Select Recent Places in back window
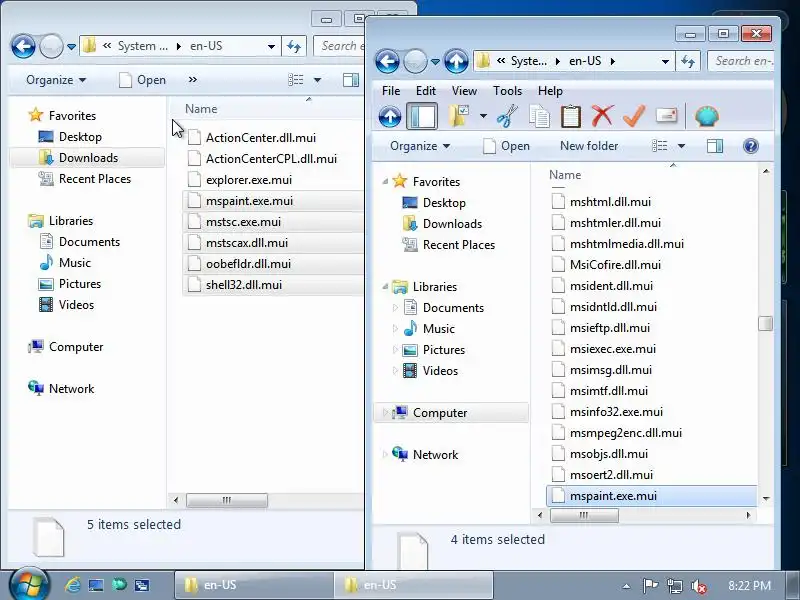This screenshot has width=800, height=600. [x=85, y=179]
